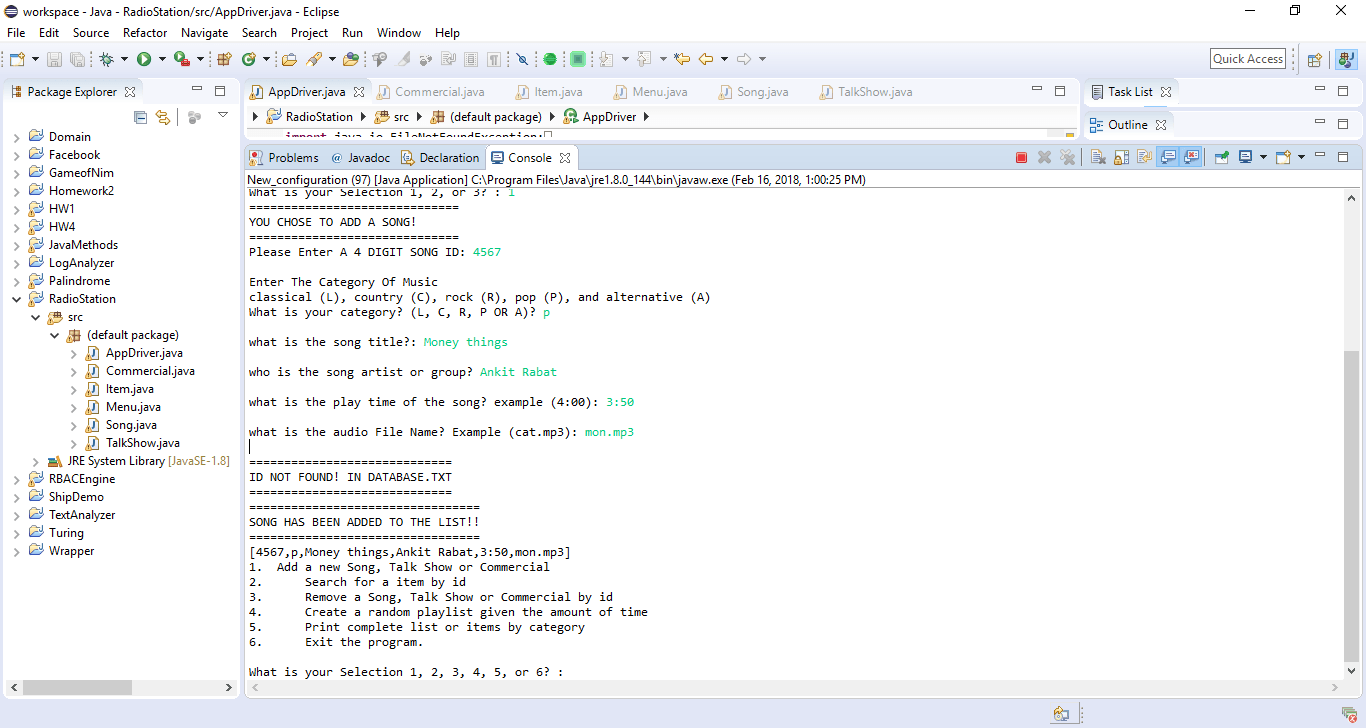Toggle Scroll Lock in Console toolbar
The image size is (1366, 728).
1121,157
